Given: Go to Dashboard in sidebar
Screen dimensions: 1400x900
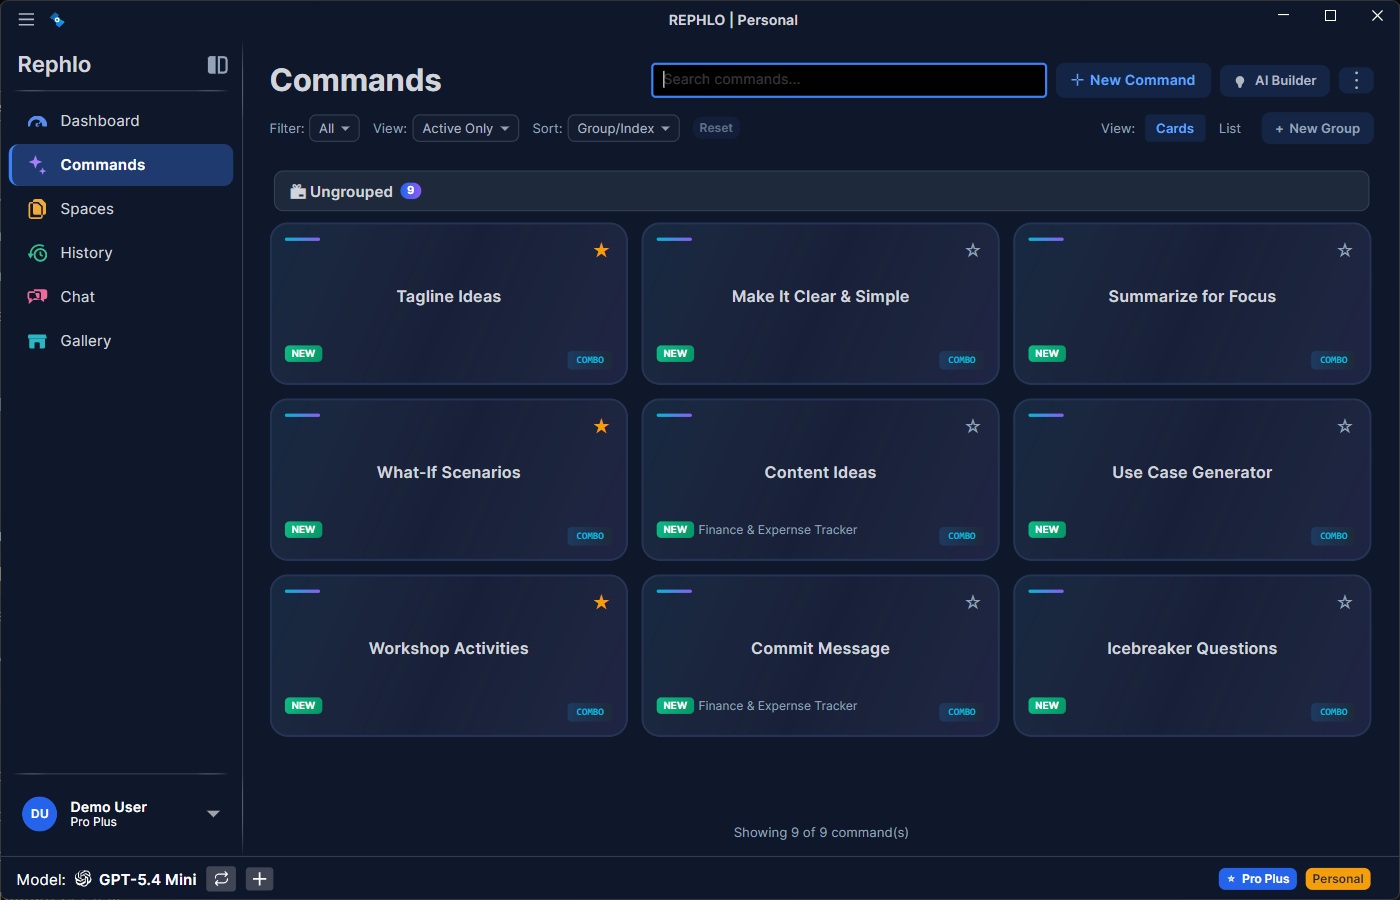Looking at the screenshot, I should (121, 121).
